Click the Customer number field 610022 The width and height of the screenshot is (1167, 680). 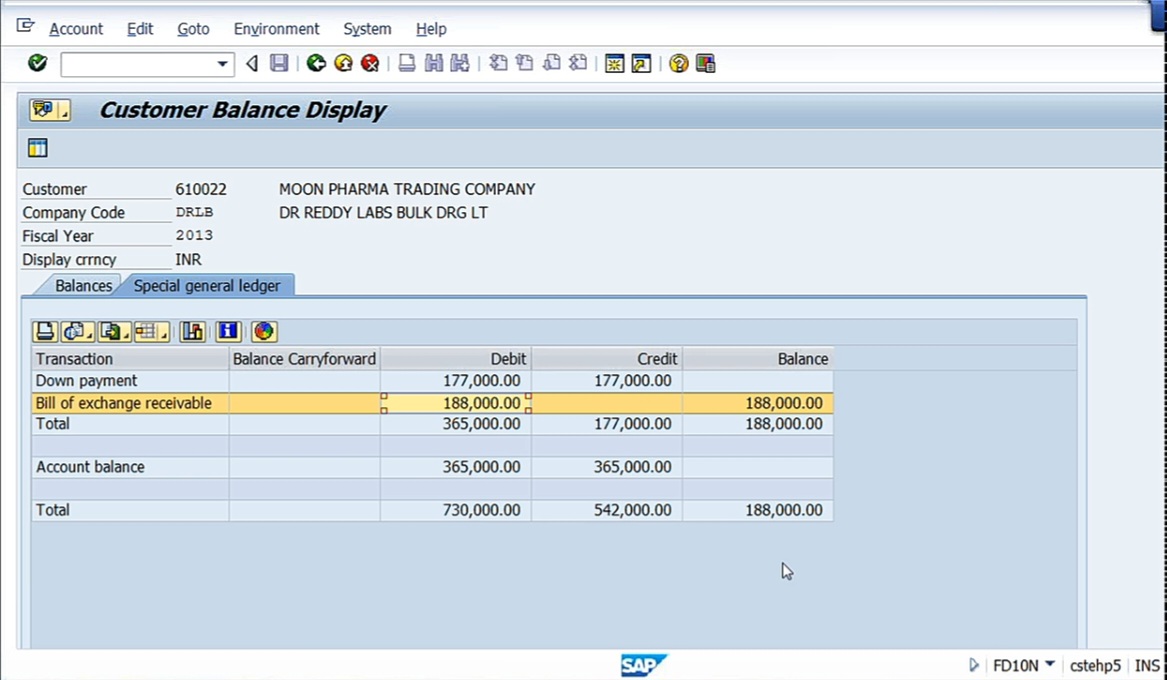(201, 190)
